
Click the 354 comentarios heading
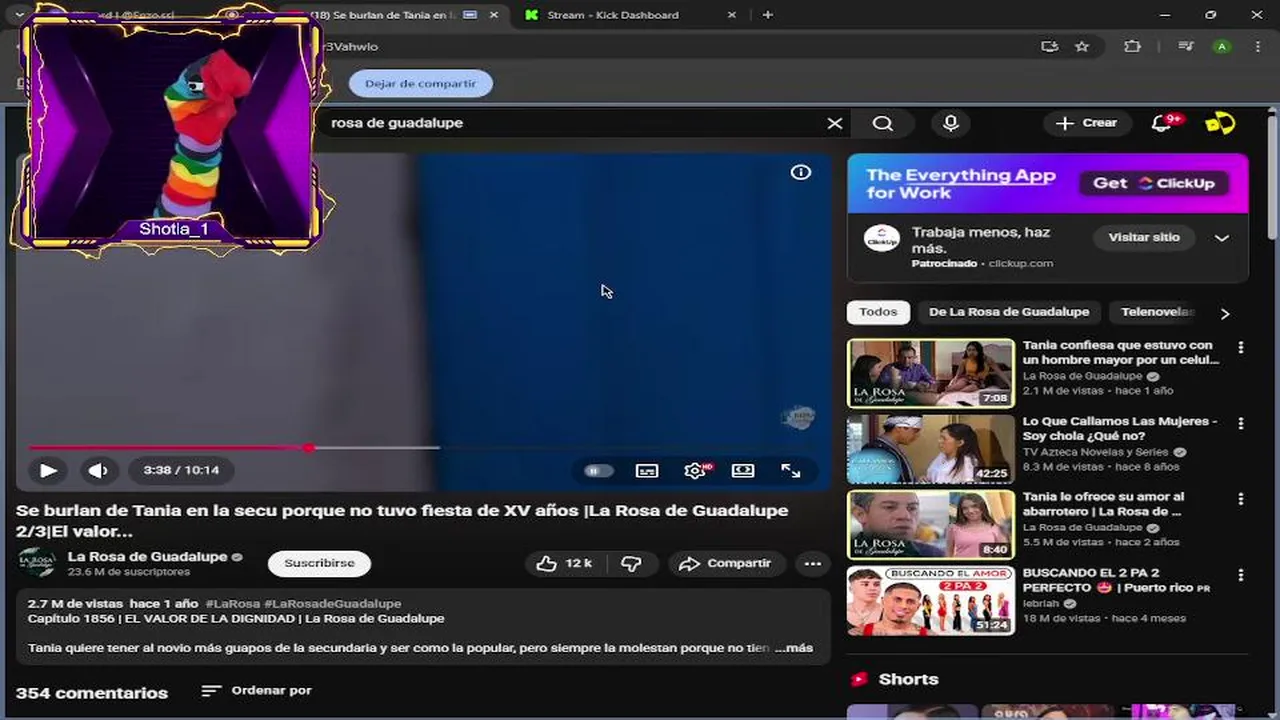pyautogui.click(x=92, y=693)
